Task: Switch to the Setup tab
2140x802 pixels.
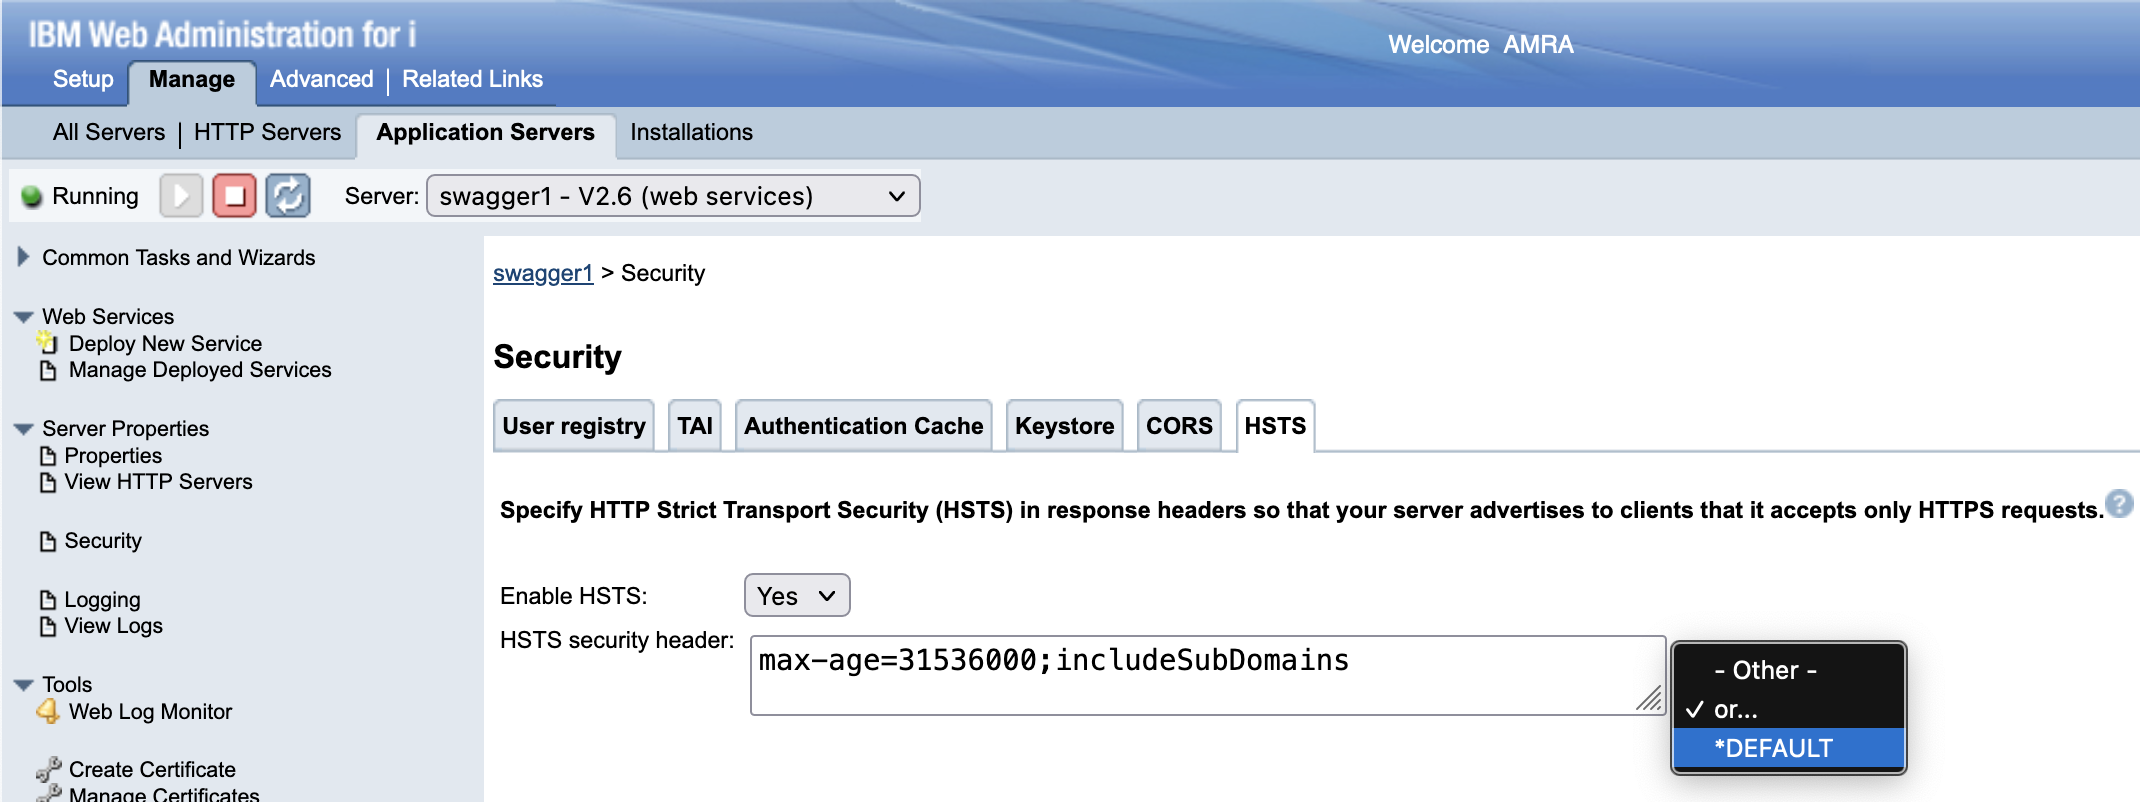Action: click(83, 79)
